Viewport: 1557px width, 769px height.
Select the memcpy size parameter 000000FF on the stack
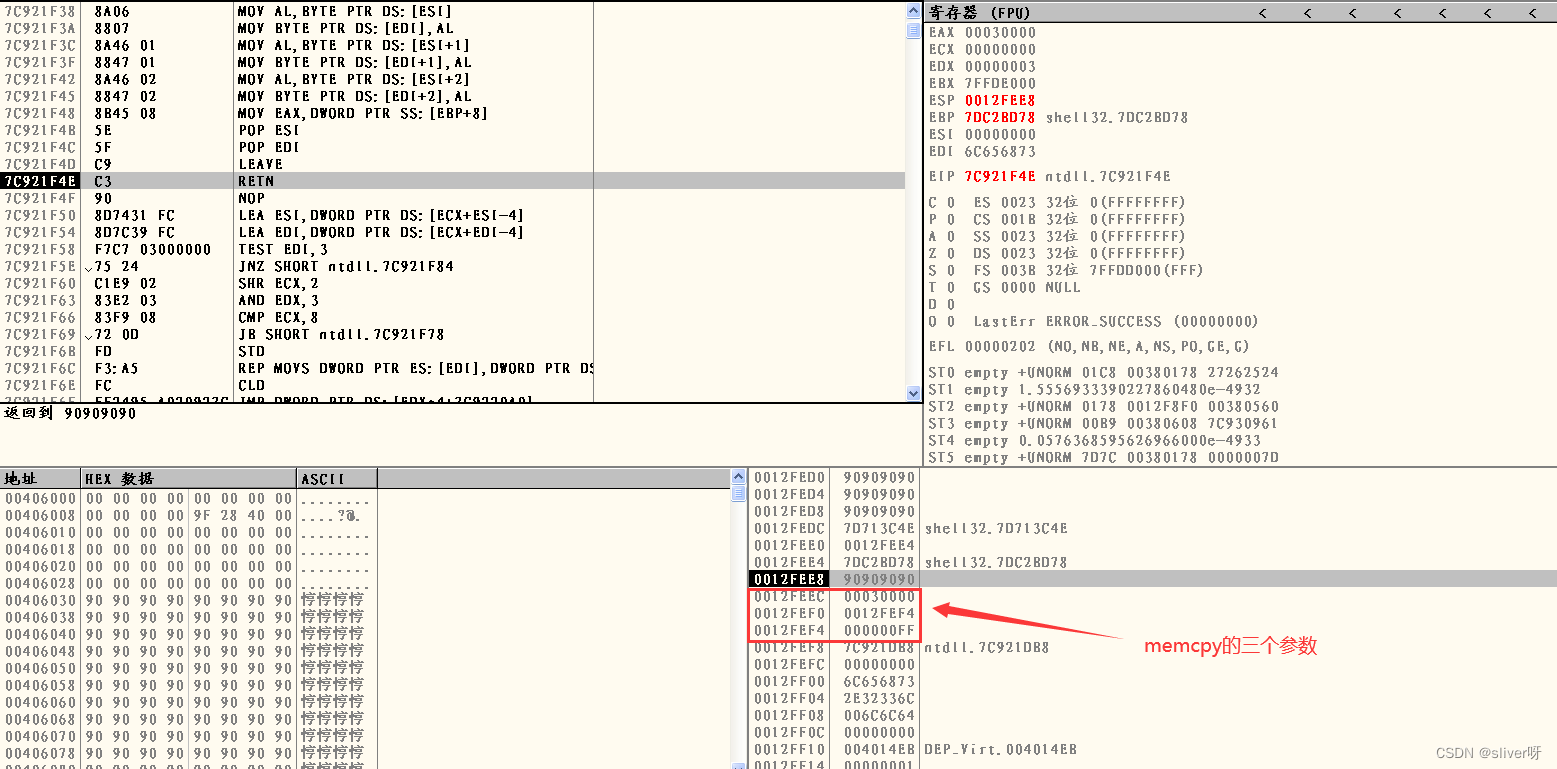coord(879,630)
